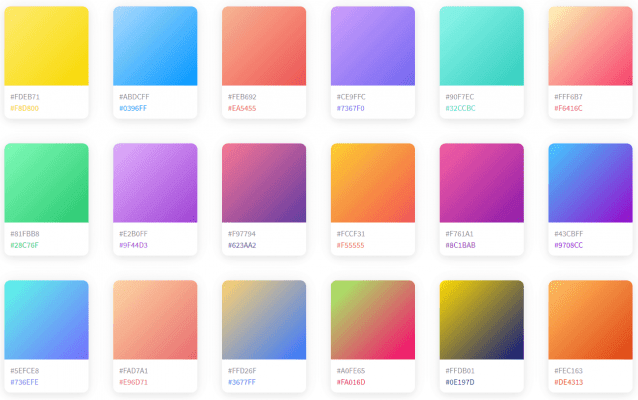Select the #F6416C hex label
This screenshot has height=400, width=638.
[x=568, y=108]
